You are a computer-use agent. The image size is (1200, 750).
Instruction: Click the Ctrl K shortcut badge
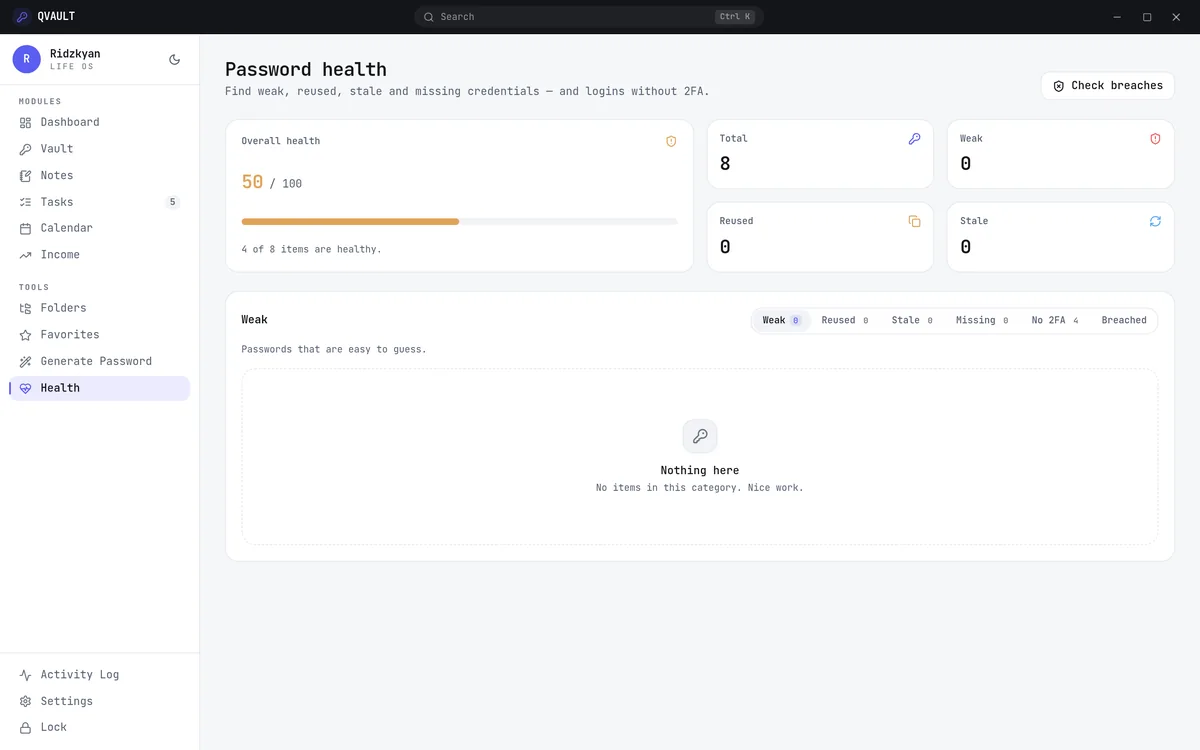pos(735,17)
